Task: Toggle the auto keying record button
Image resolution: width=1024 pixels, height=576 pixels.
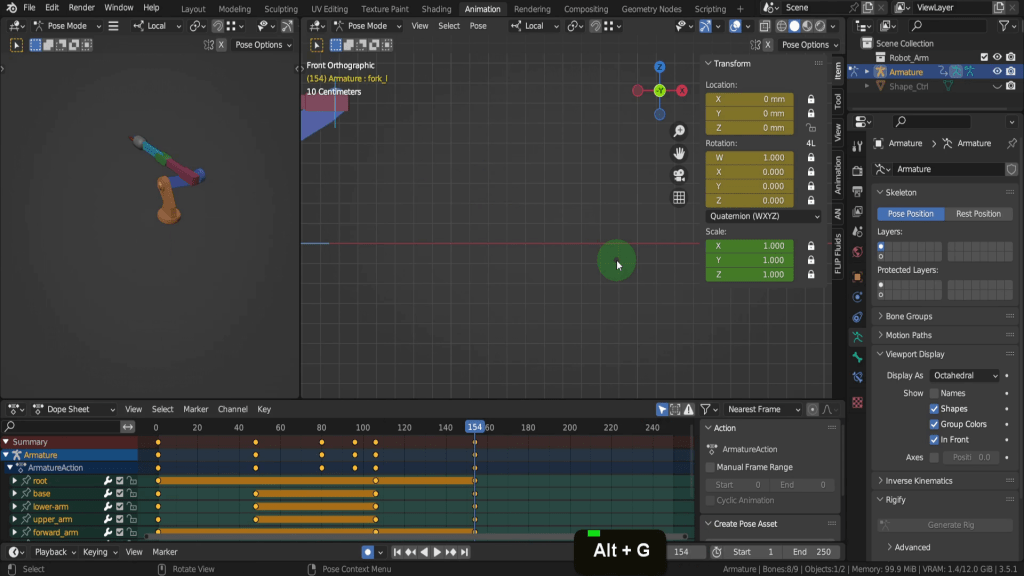Action: pos(368,552)
